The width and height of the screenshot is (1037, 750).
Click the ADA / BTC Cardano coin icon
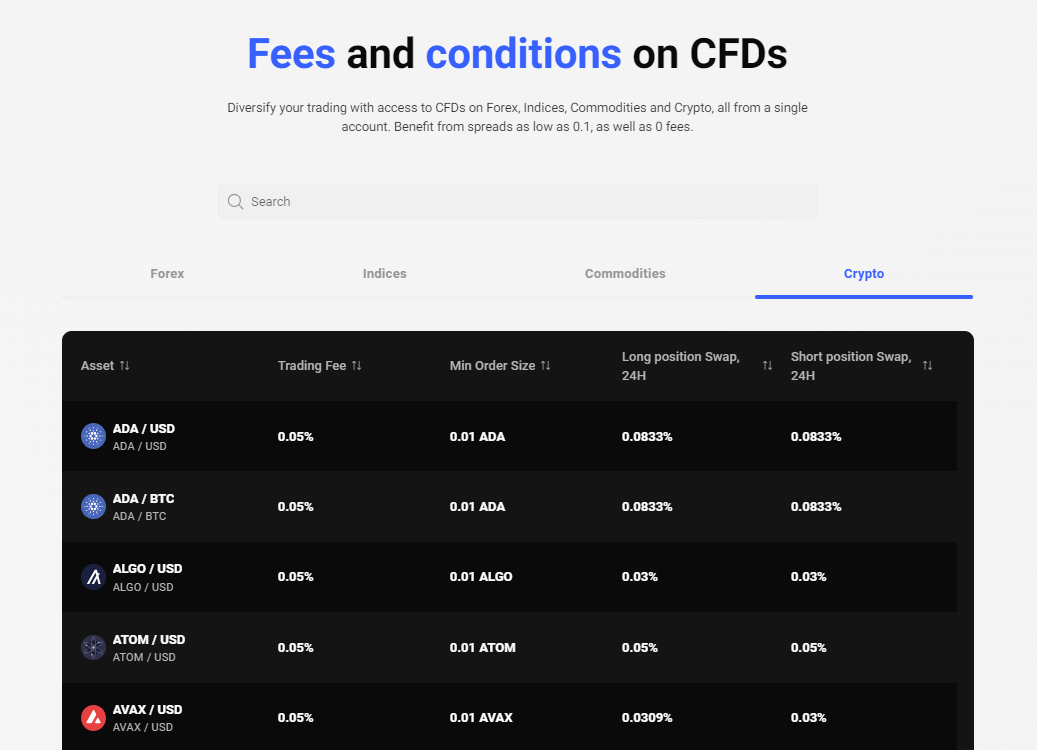tap(93, 506)
